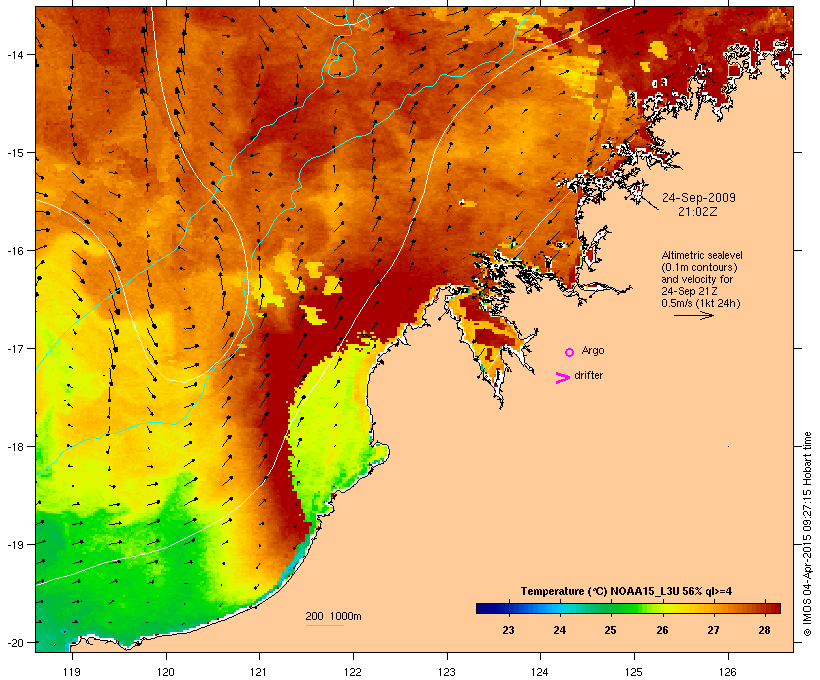Click longitude axis label 125
820x680 pixels.
pyautogui.click(x=634, y=672)
